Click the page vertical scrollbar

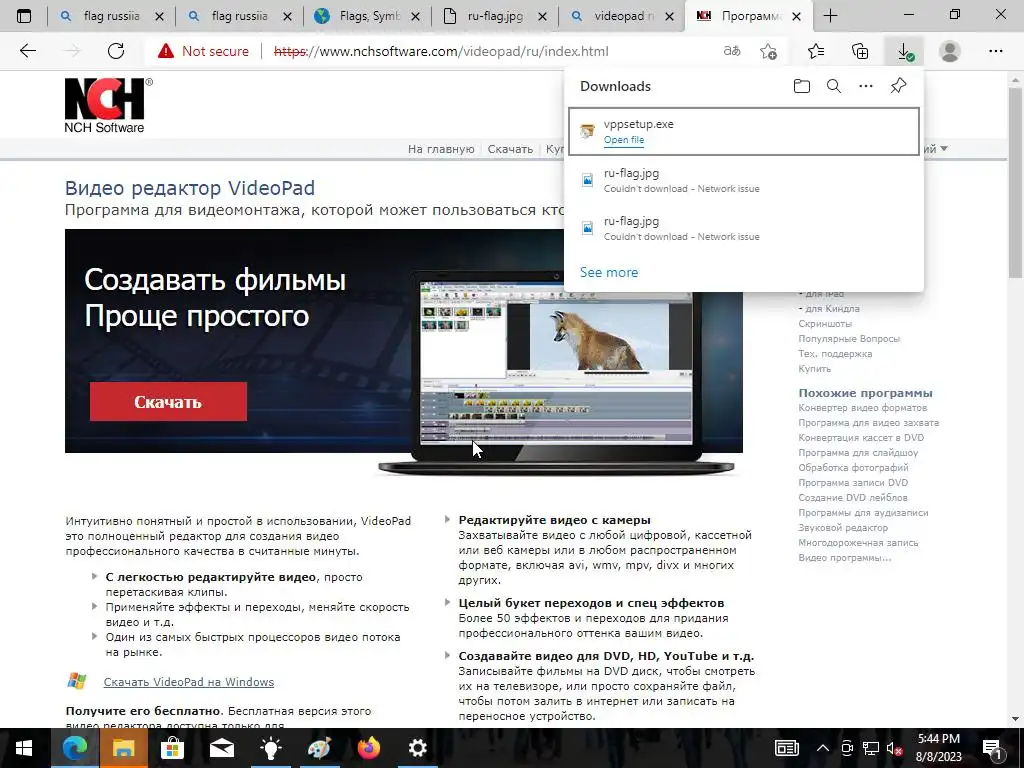click(1015, 183)
